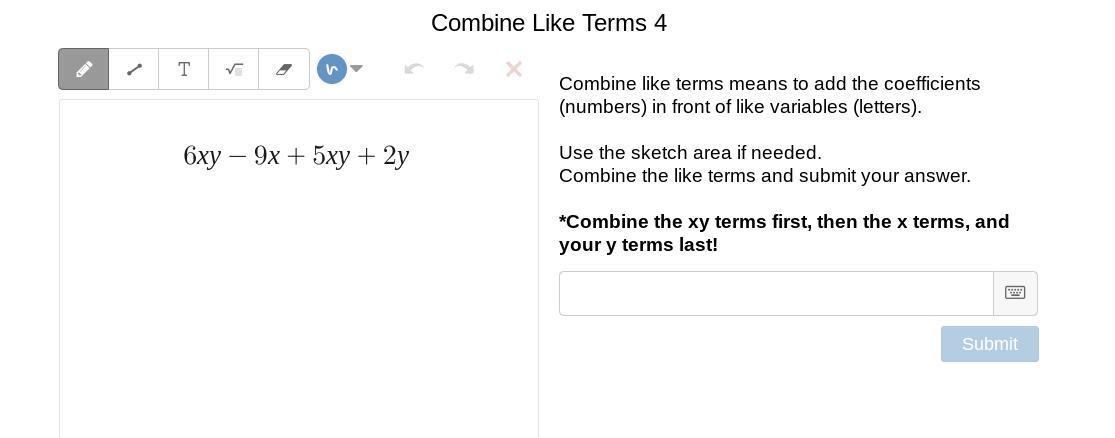The width and height of the screenshot is (1115, 438).
Task: Open the on-screen math keyboard
Action: (x=1015, y=293)
